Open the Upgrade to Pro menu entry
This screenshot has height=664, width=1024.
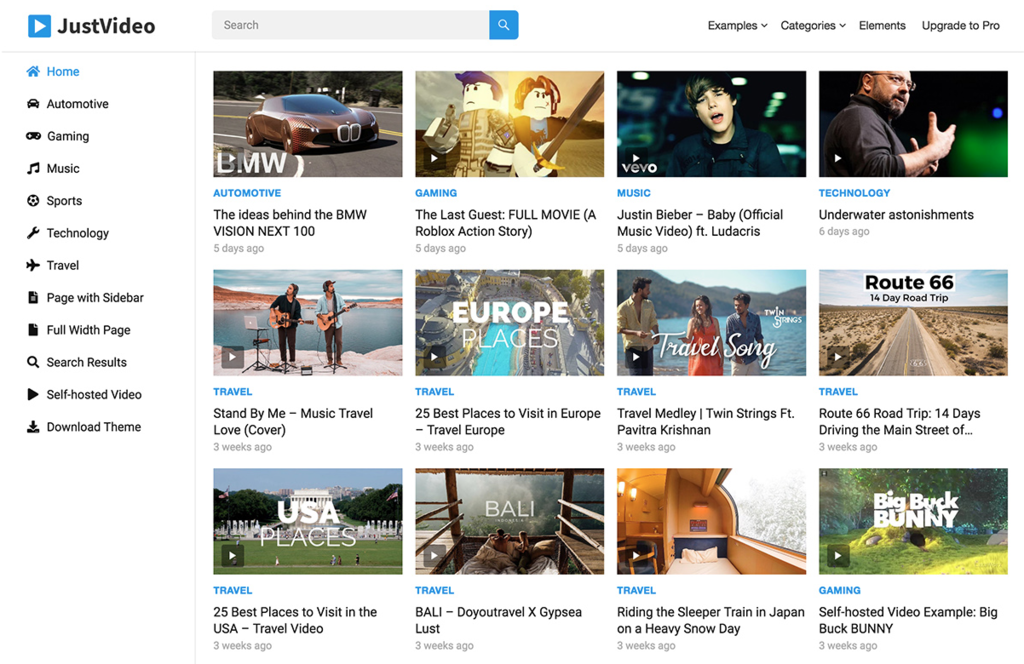tap(959, 25)
